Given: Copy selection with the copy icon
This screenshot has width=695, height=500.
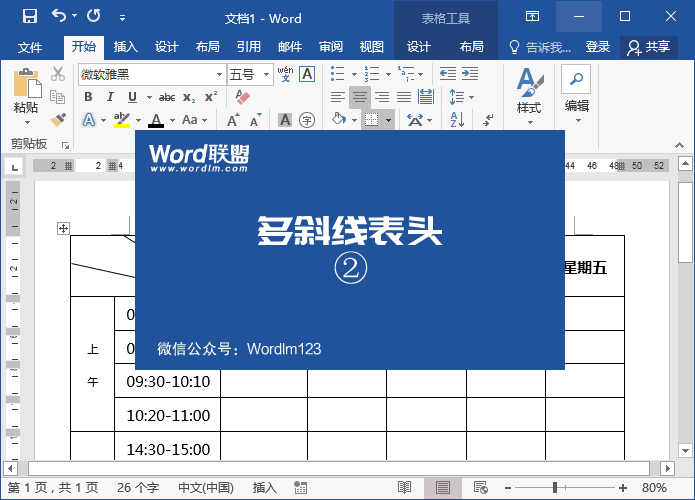Looking at the screenshot, I should tap(58, 97).
